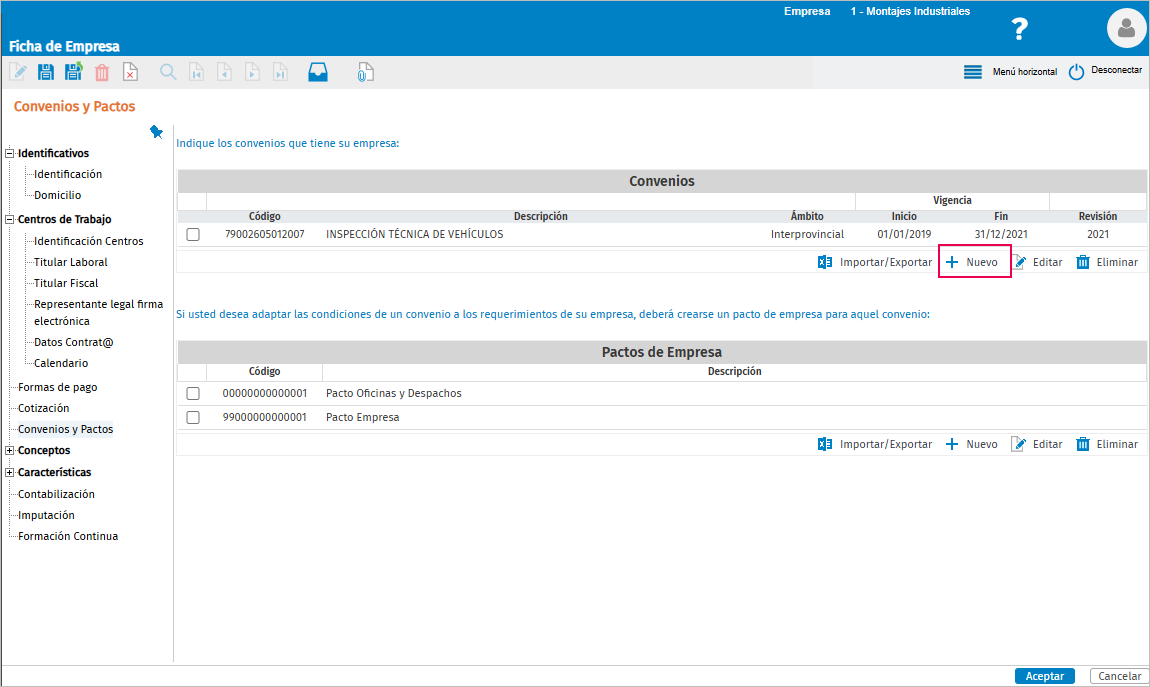The height and width of the screenshot is (687, 1150).
Task: Select the Inspección Técnica de Vehículos convenio checkbox
Action: [x=193, y=235]
